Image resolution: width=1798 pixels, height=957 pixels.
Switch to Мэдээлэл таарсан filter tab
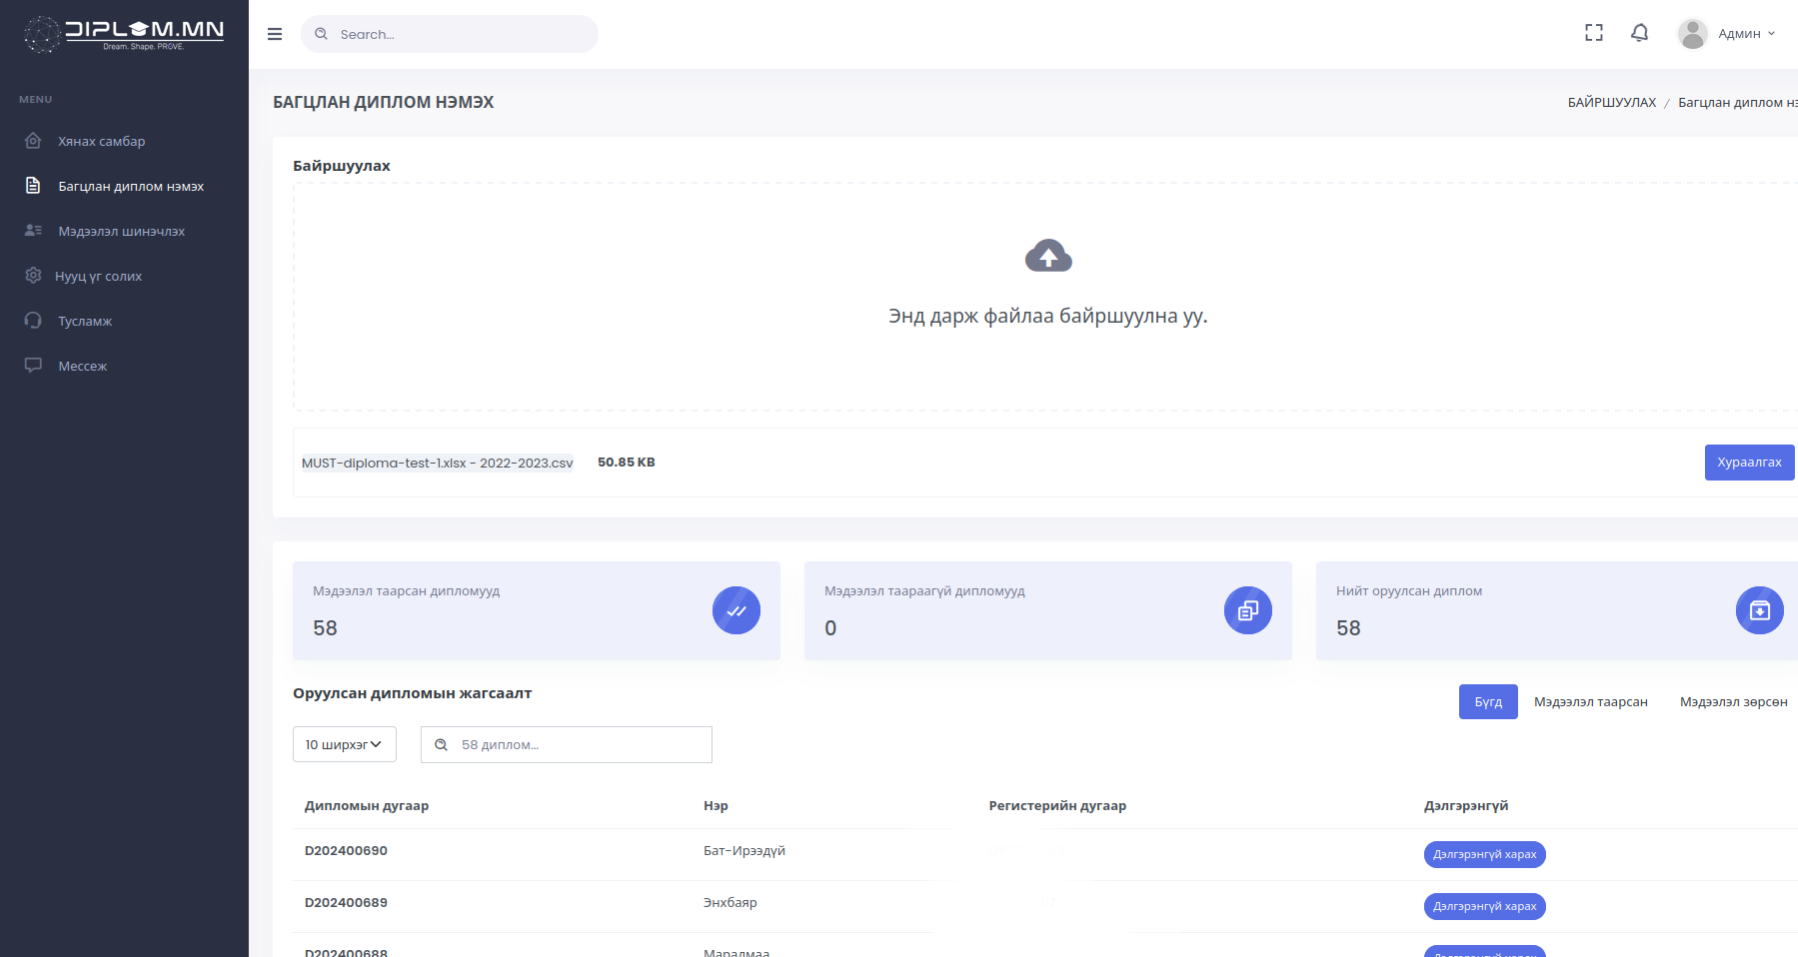click(x=1590, y=702)
